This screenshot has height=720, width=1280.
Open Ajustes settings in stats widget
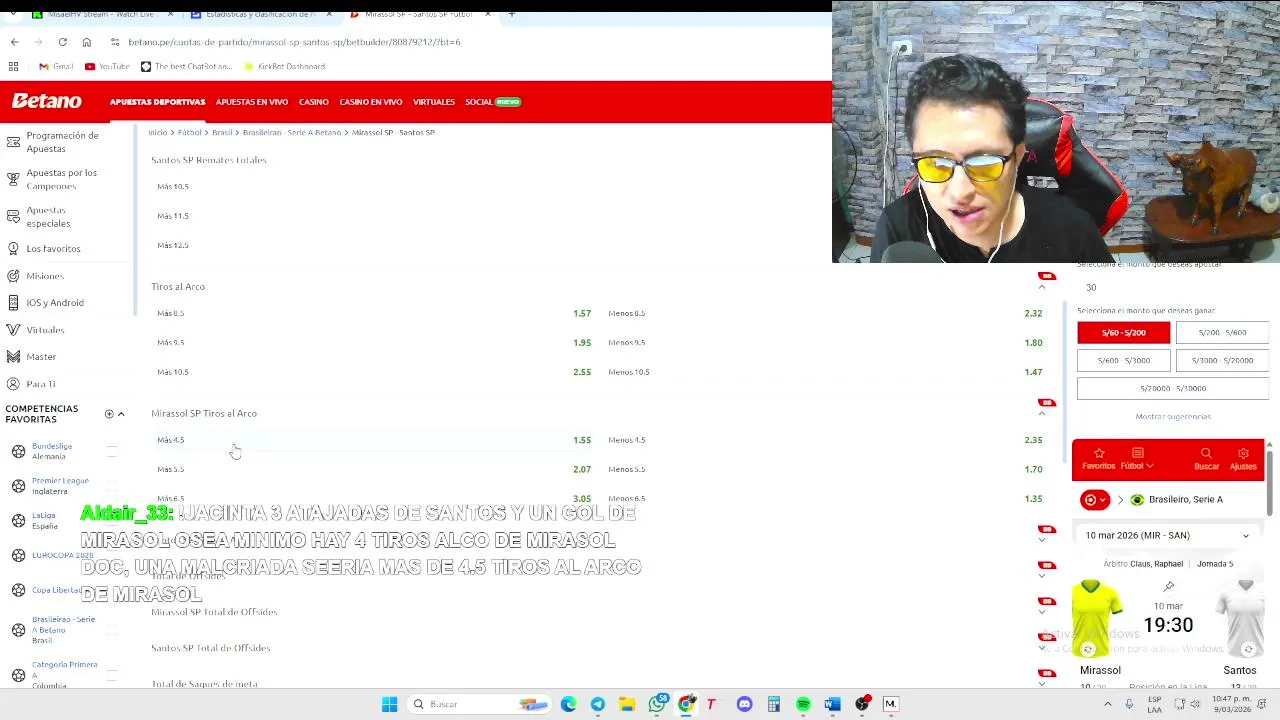pos(1243,459)
